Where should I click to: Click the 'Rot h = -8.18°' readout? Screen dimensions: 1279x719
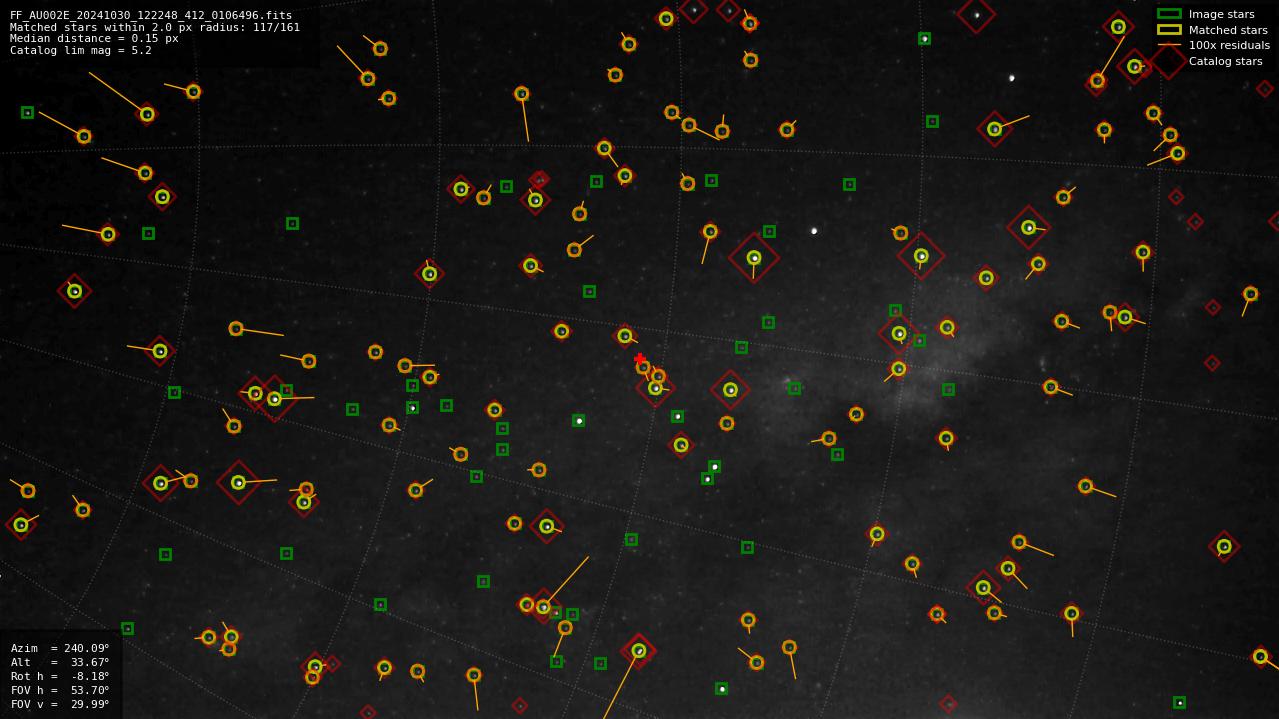tap(60, 676)
